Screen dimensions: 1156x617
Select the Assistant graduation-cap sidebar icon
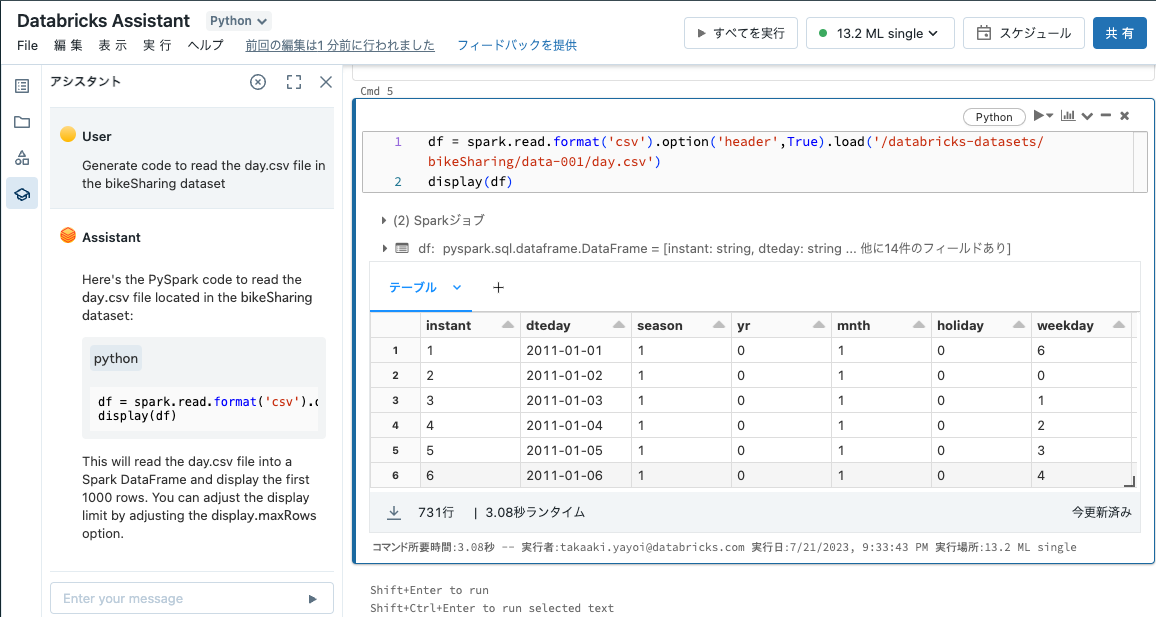21,193
